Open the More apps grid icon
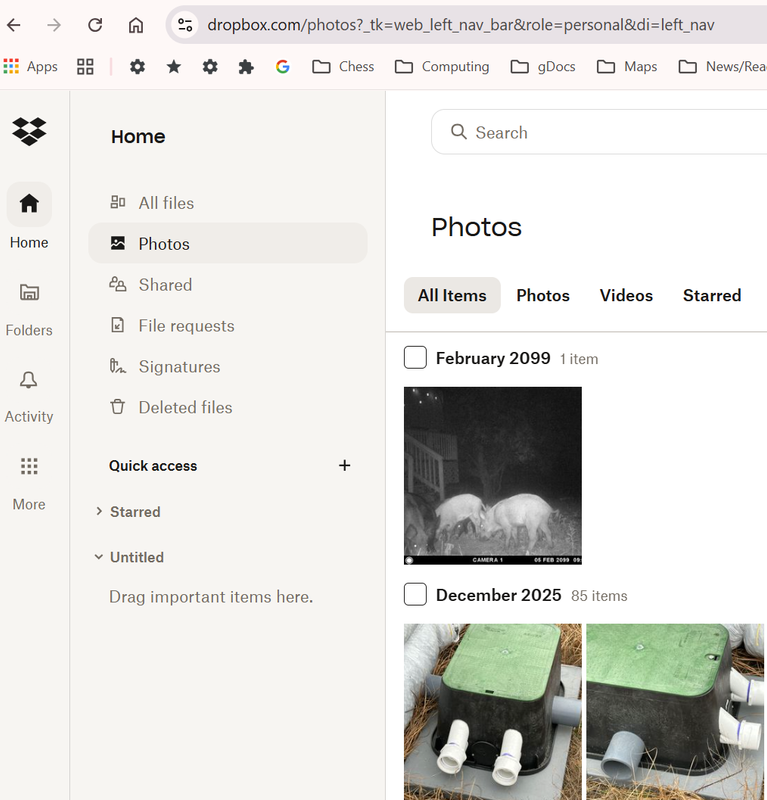Image resolution: width=767 pixels, height=800 pixels. [29, 467]
